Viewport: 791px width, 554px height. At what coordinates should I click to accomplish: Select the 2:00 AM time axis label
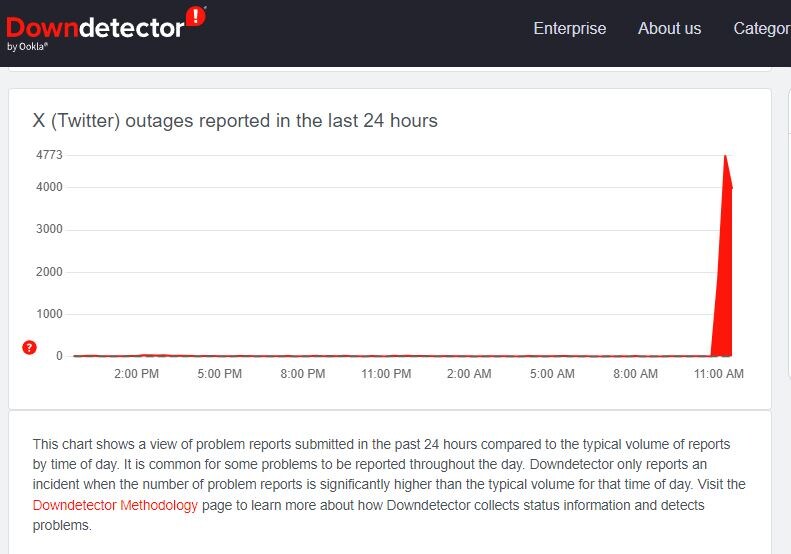coord(469,374)
